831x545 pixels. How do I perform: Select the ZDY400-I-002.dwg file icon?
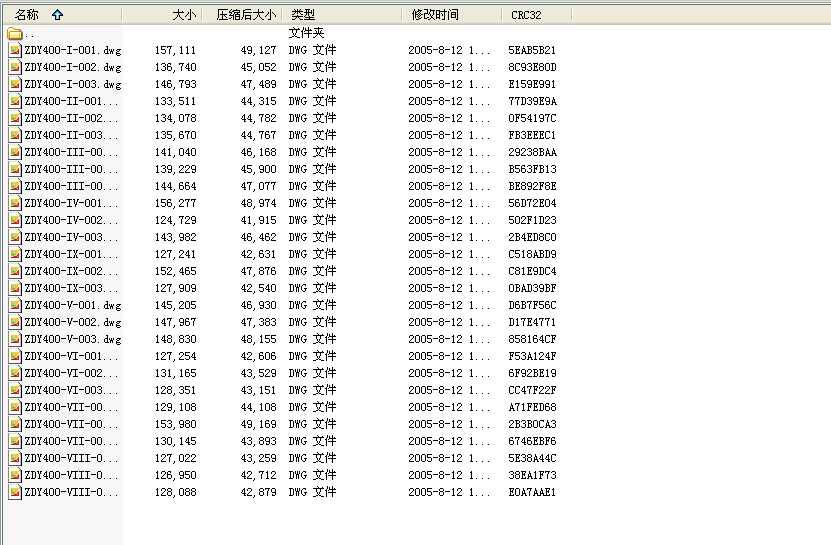click(15, 67)
